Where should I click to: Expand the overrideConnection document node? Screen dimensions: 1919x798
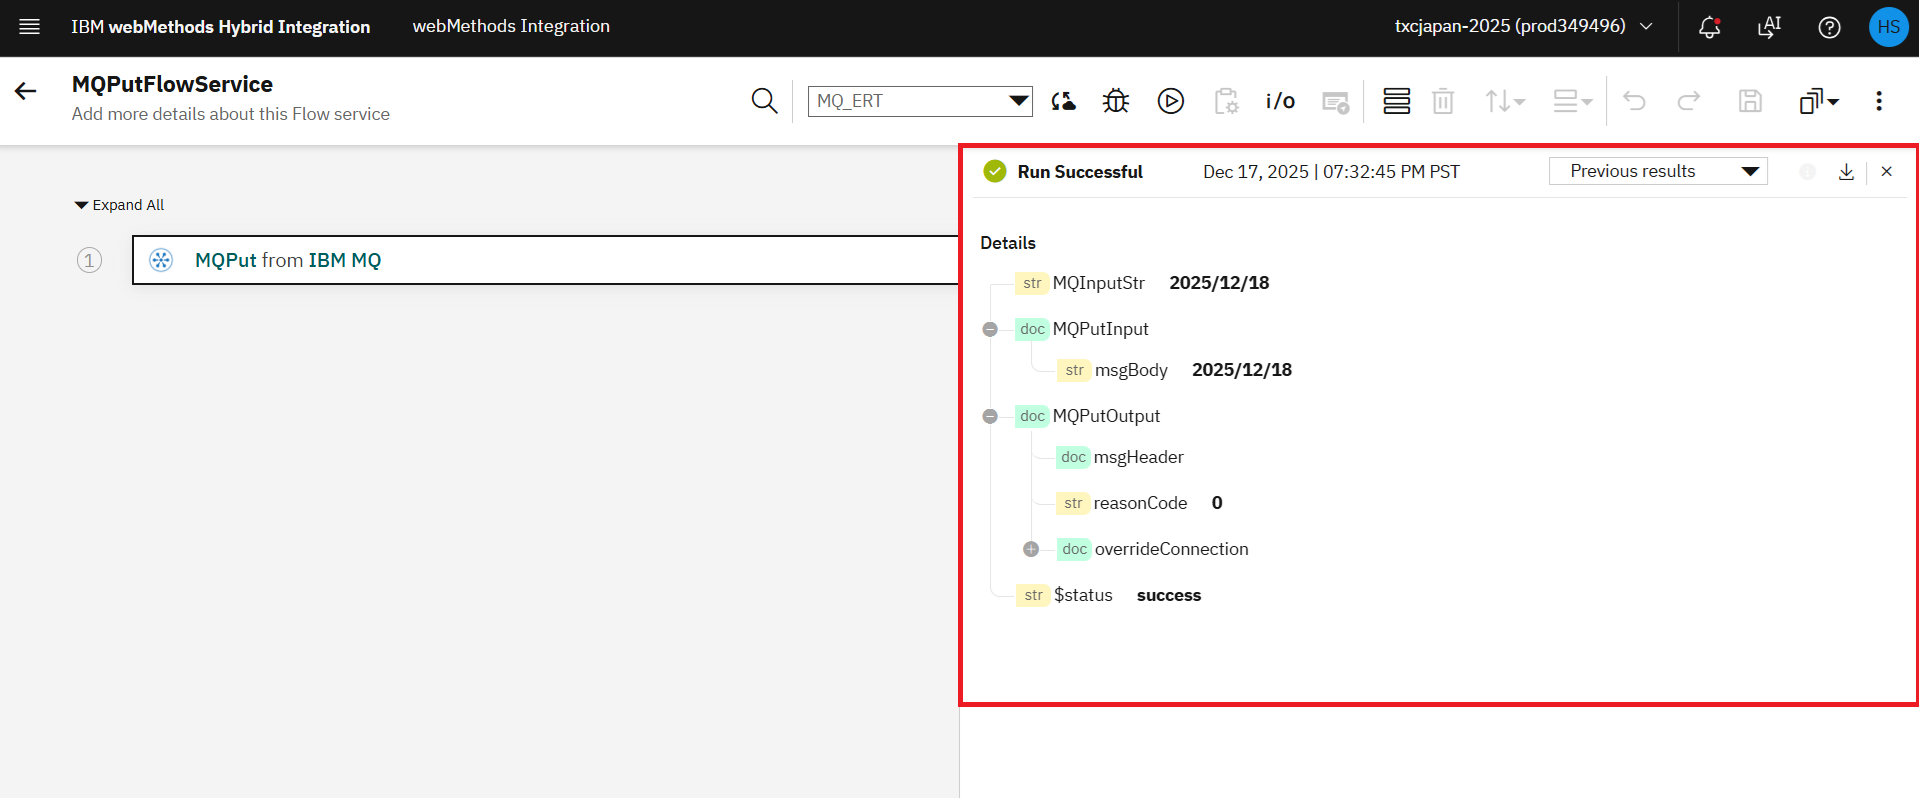1031,549
